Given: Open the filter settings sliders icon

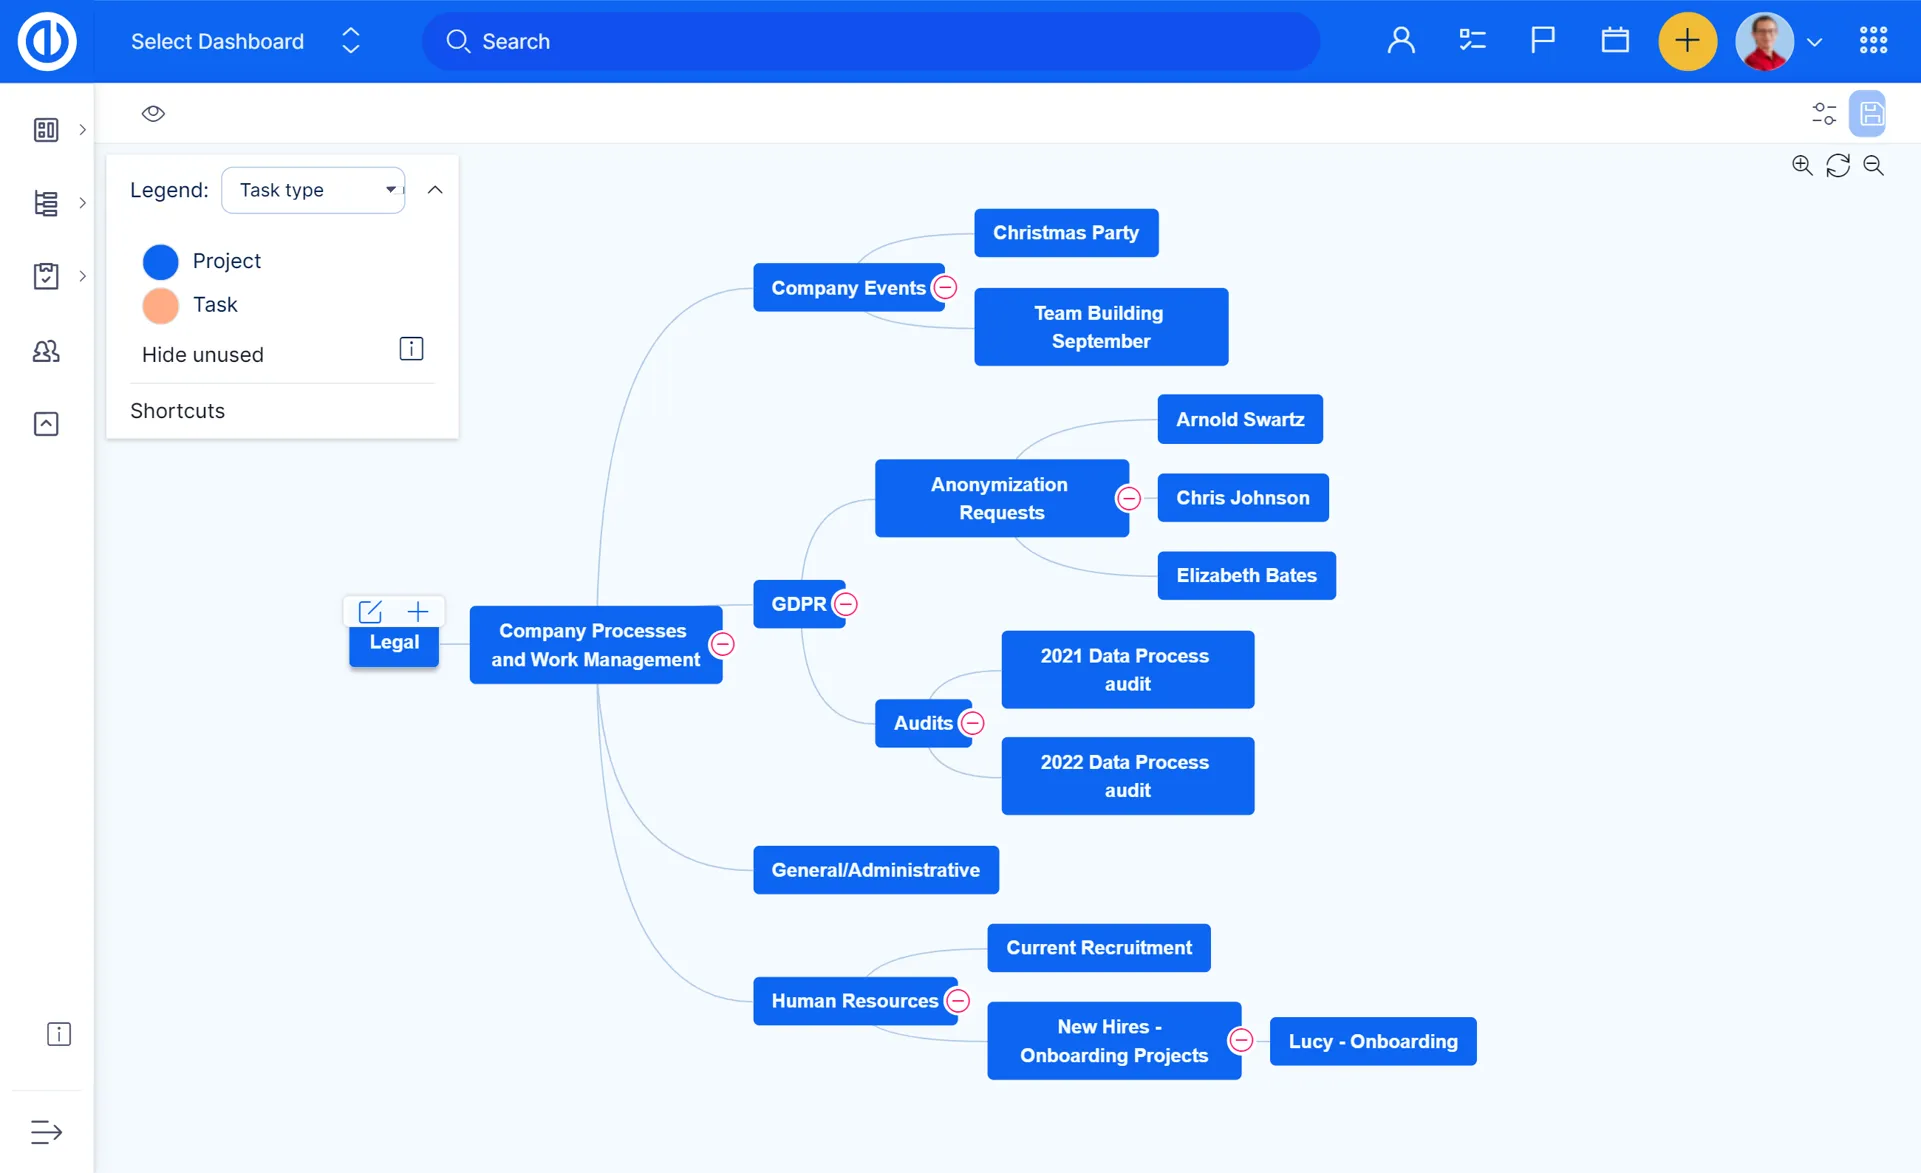Looking at the screenshot, I should 1824,114.
